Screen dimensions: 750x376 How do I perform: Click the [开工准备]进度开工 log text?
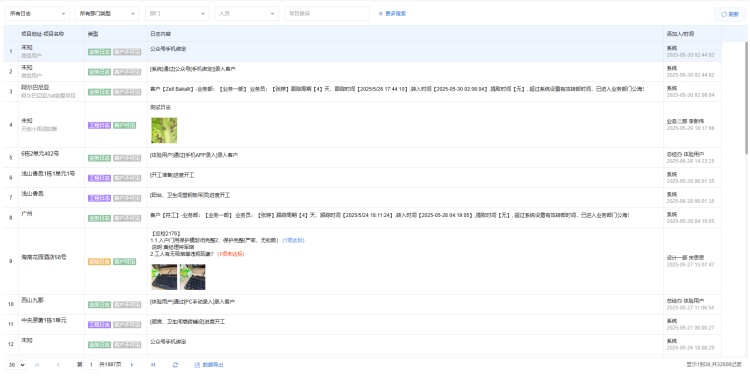tap(172, 176)
